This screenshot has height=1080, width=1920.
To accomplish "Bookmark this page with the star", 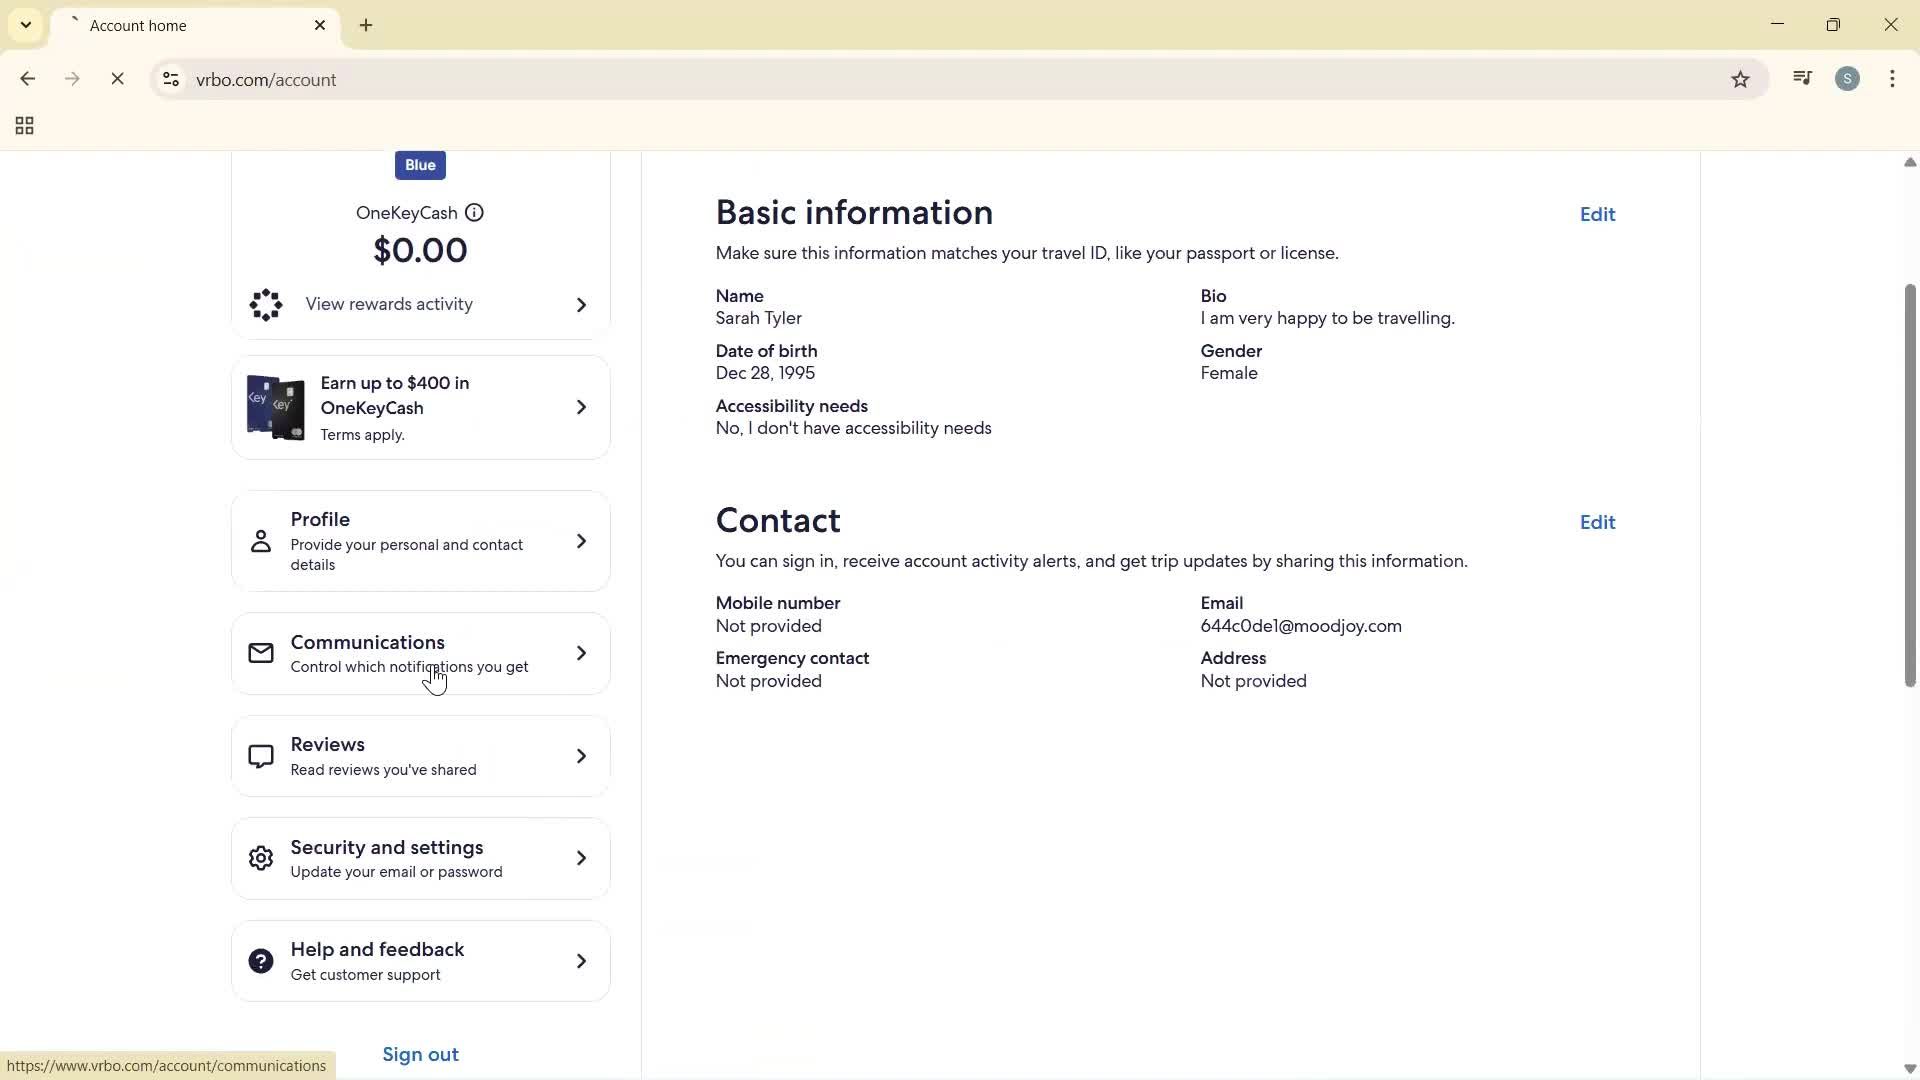I will (1740, 79).
